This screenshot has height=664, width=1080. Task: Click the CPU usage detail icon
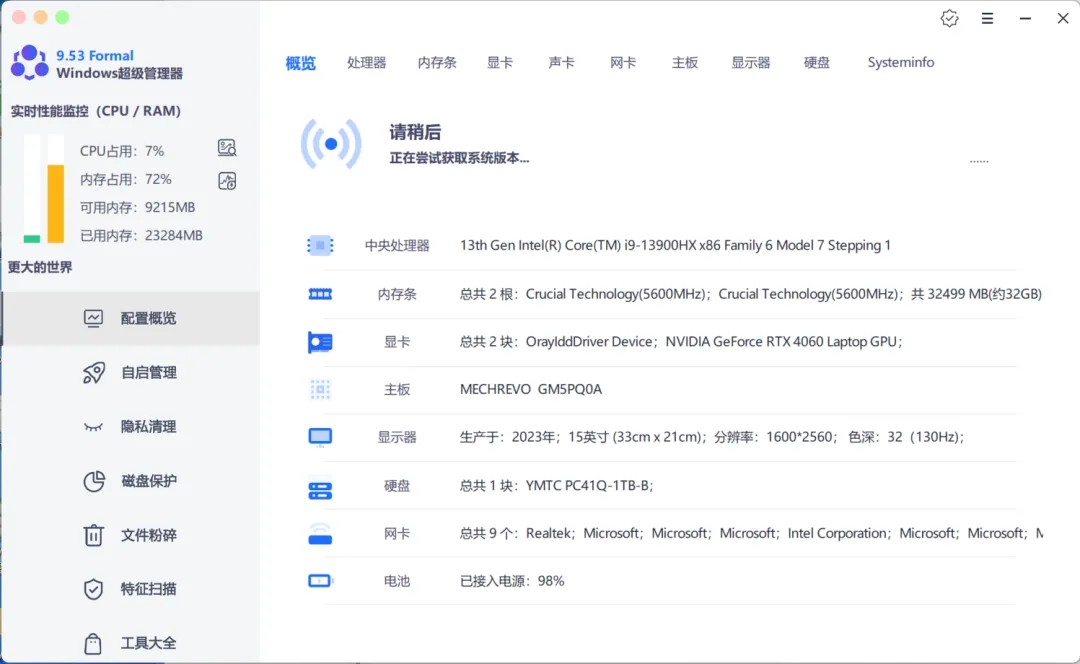tap(227, 147)
